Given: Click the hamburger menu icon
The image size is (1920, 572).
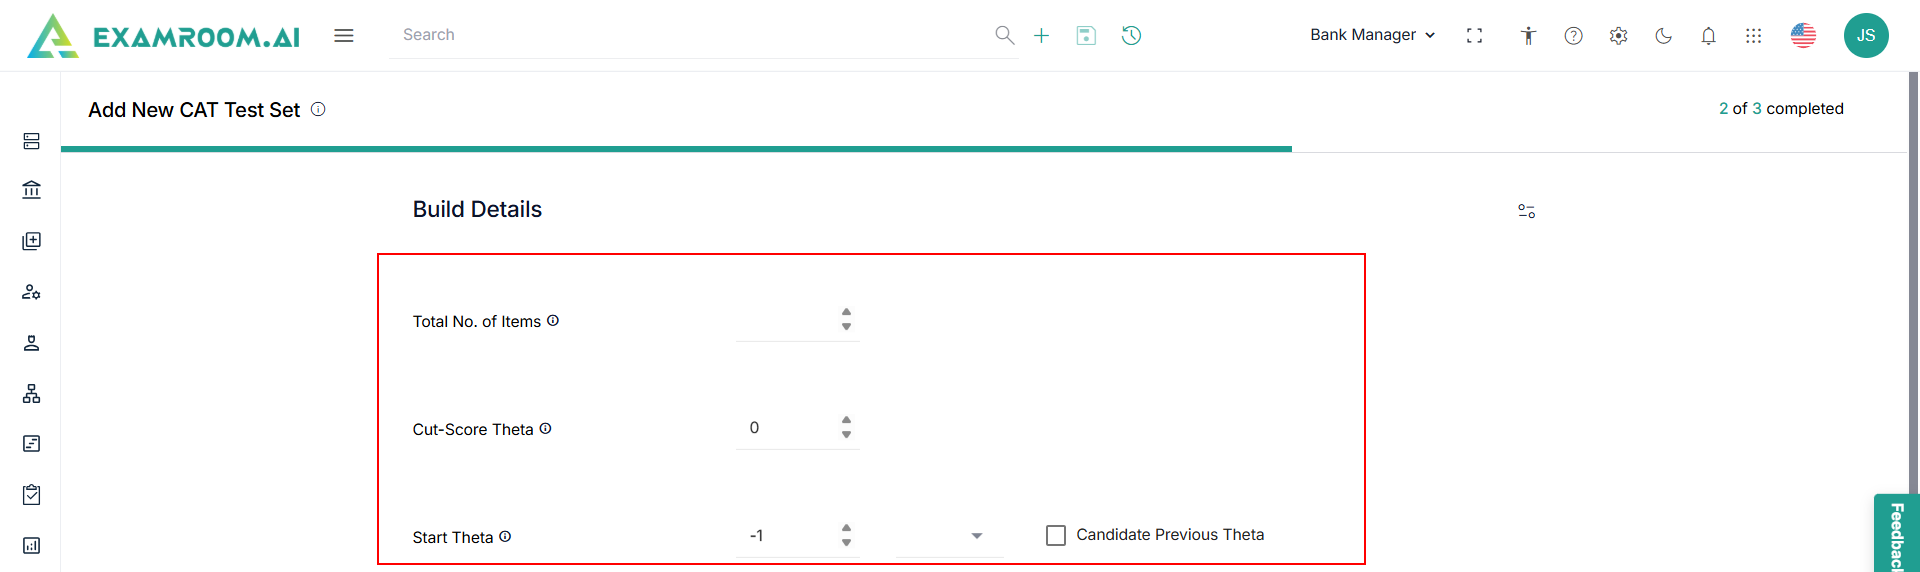Looking at the screenshot, I should 344,36.
